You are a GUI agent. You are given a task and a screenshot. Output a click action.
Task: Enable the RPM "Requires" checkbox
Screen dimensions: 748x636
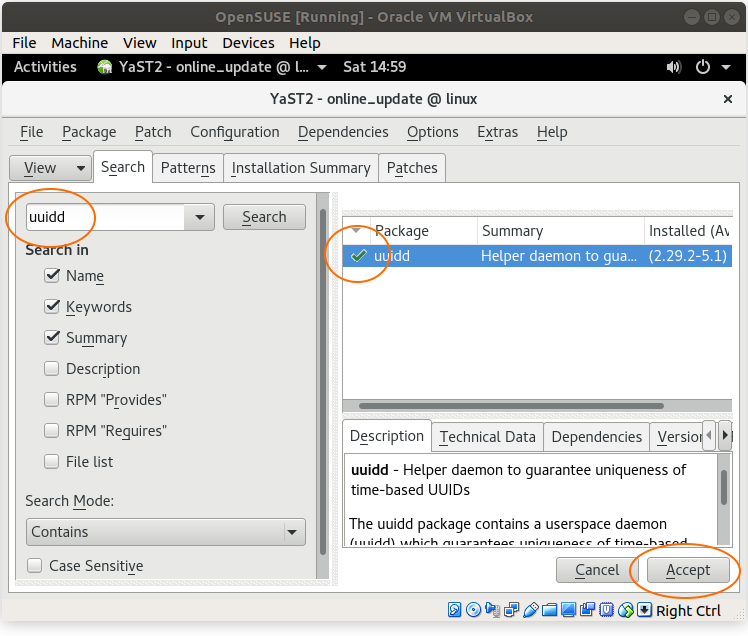point(52,430)
